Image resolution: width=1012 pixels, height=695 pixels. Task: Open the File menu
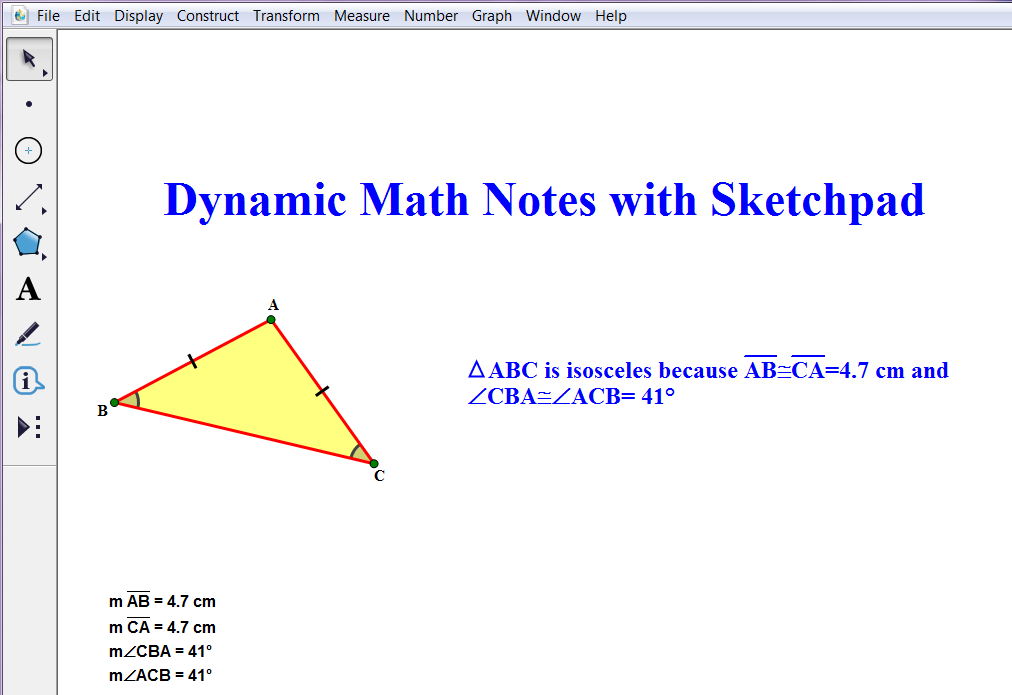tap(48, 15)
